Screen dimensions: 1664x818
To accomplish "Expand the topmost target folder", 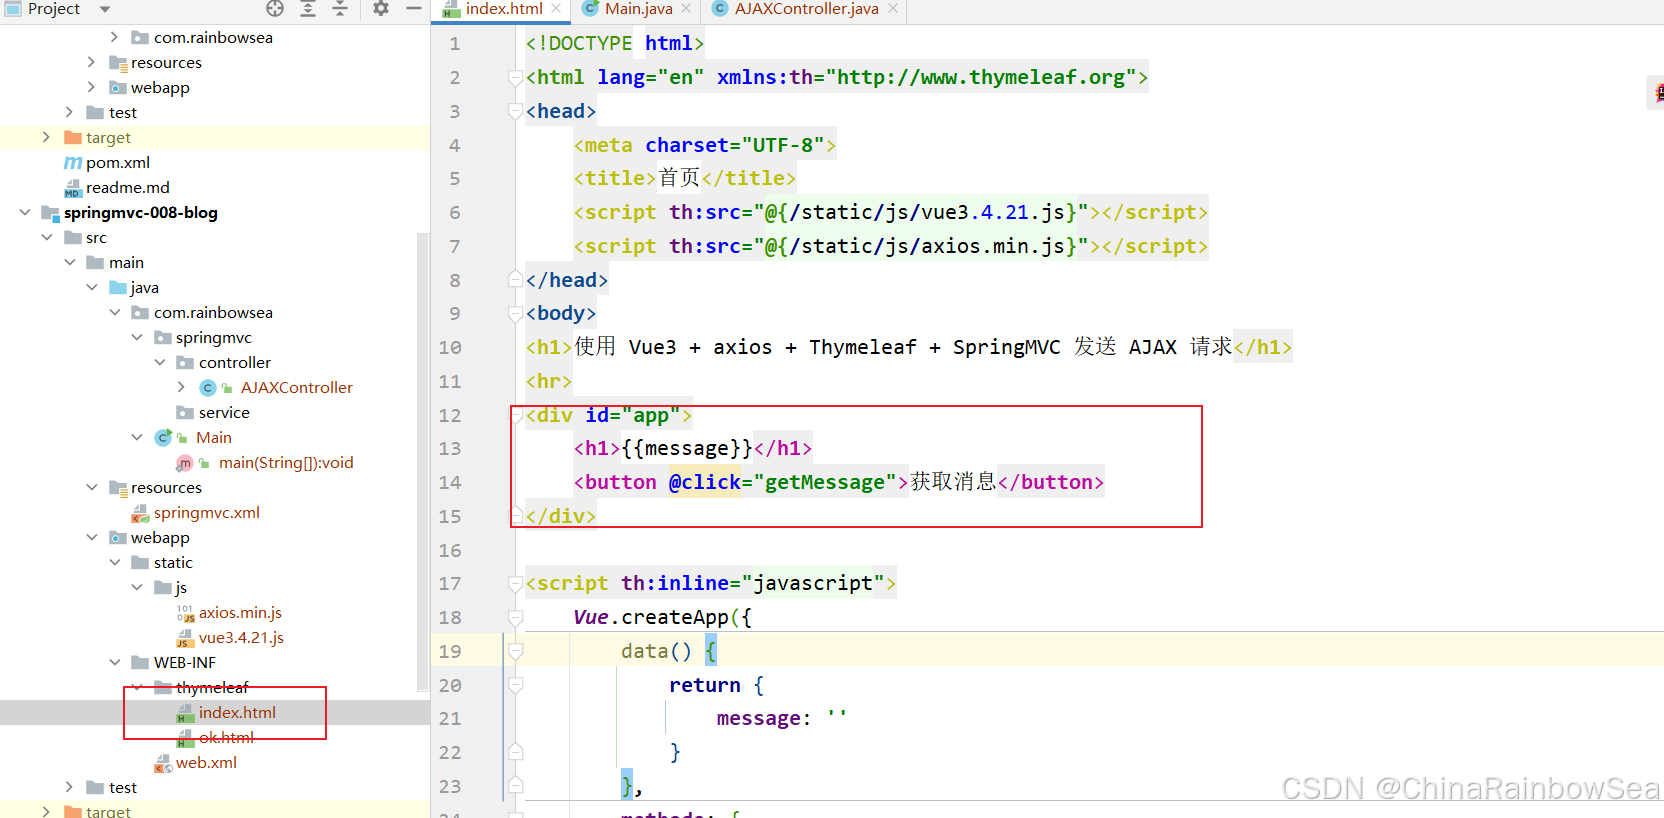I will 46,137.
